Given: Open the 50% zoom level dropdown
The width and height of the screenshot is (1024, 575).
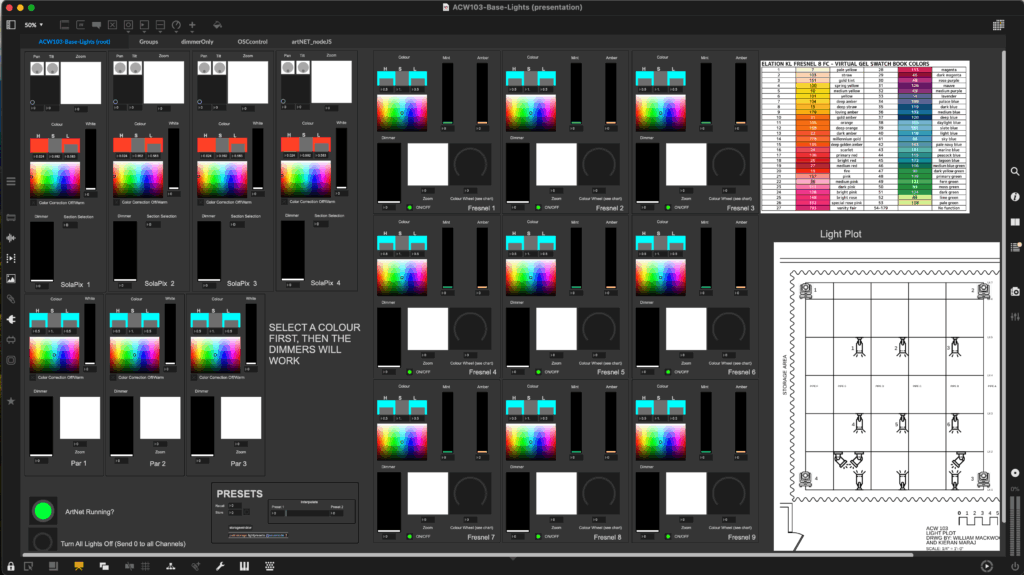Looking at the screenshot, I should tap(34, 24).
